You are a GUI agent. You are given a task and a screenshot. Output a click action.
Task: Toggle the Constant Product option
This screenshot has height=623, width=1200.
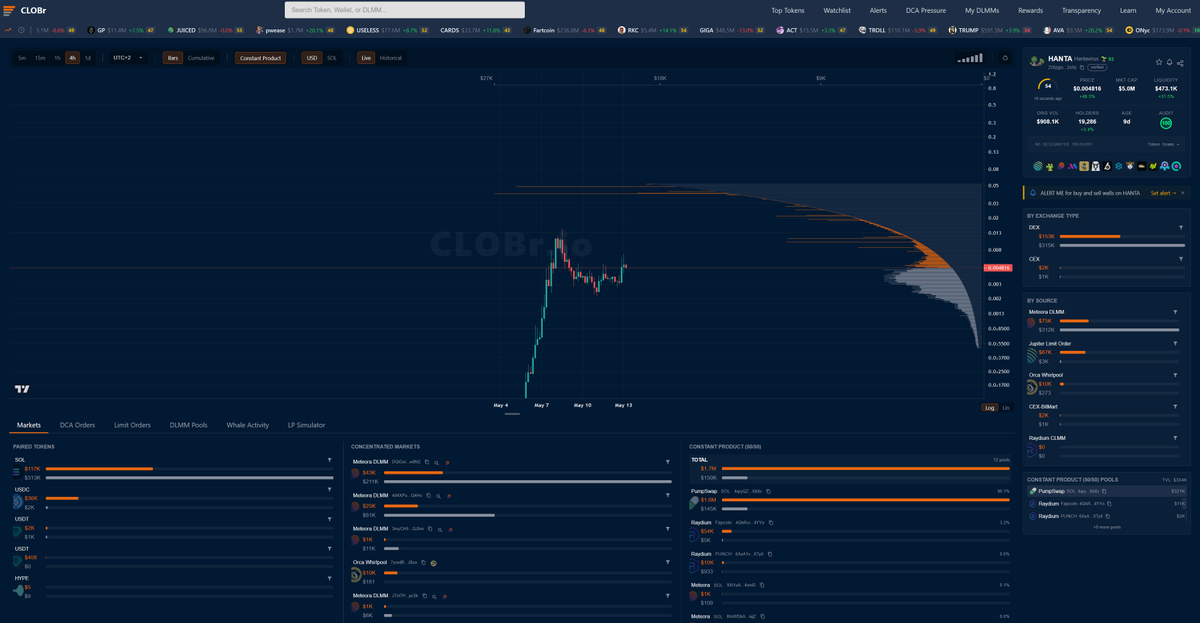pyautogui.click(x=261, y=58)
